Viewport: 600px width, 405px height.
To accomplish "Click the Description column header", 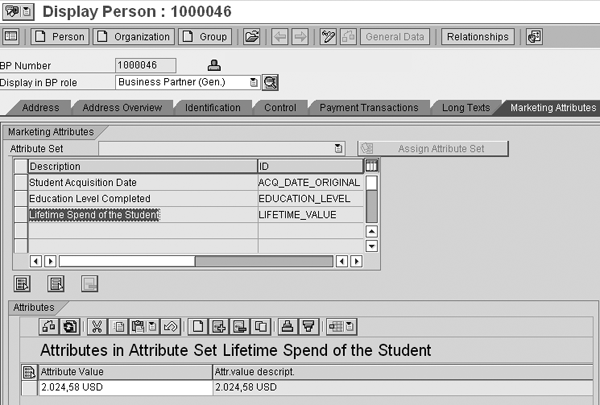I will [143, 166].
